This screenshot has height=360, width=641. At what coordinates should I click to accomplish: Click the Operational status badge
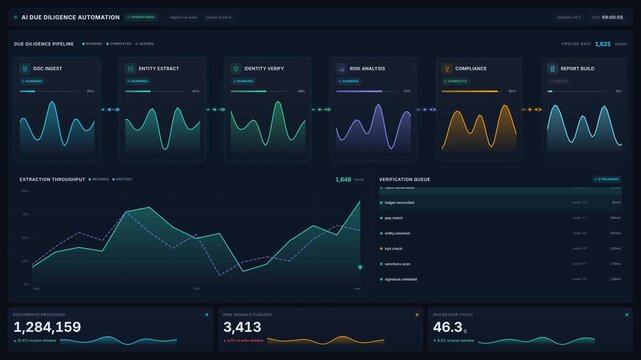point(141,18)
